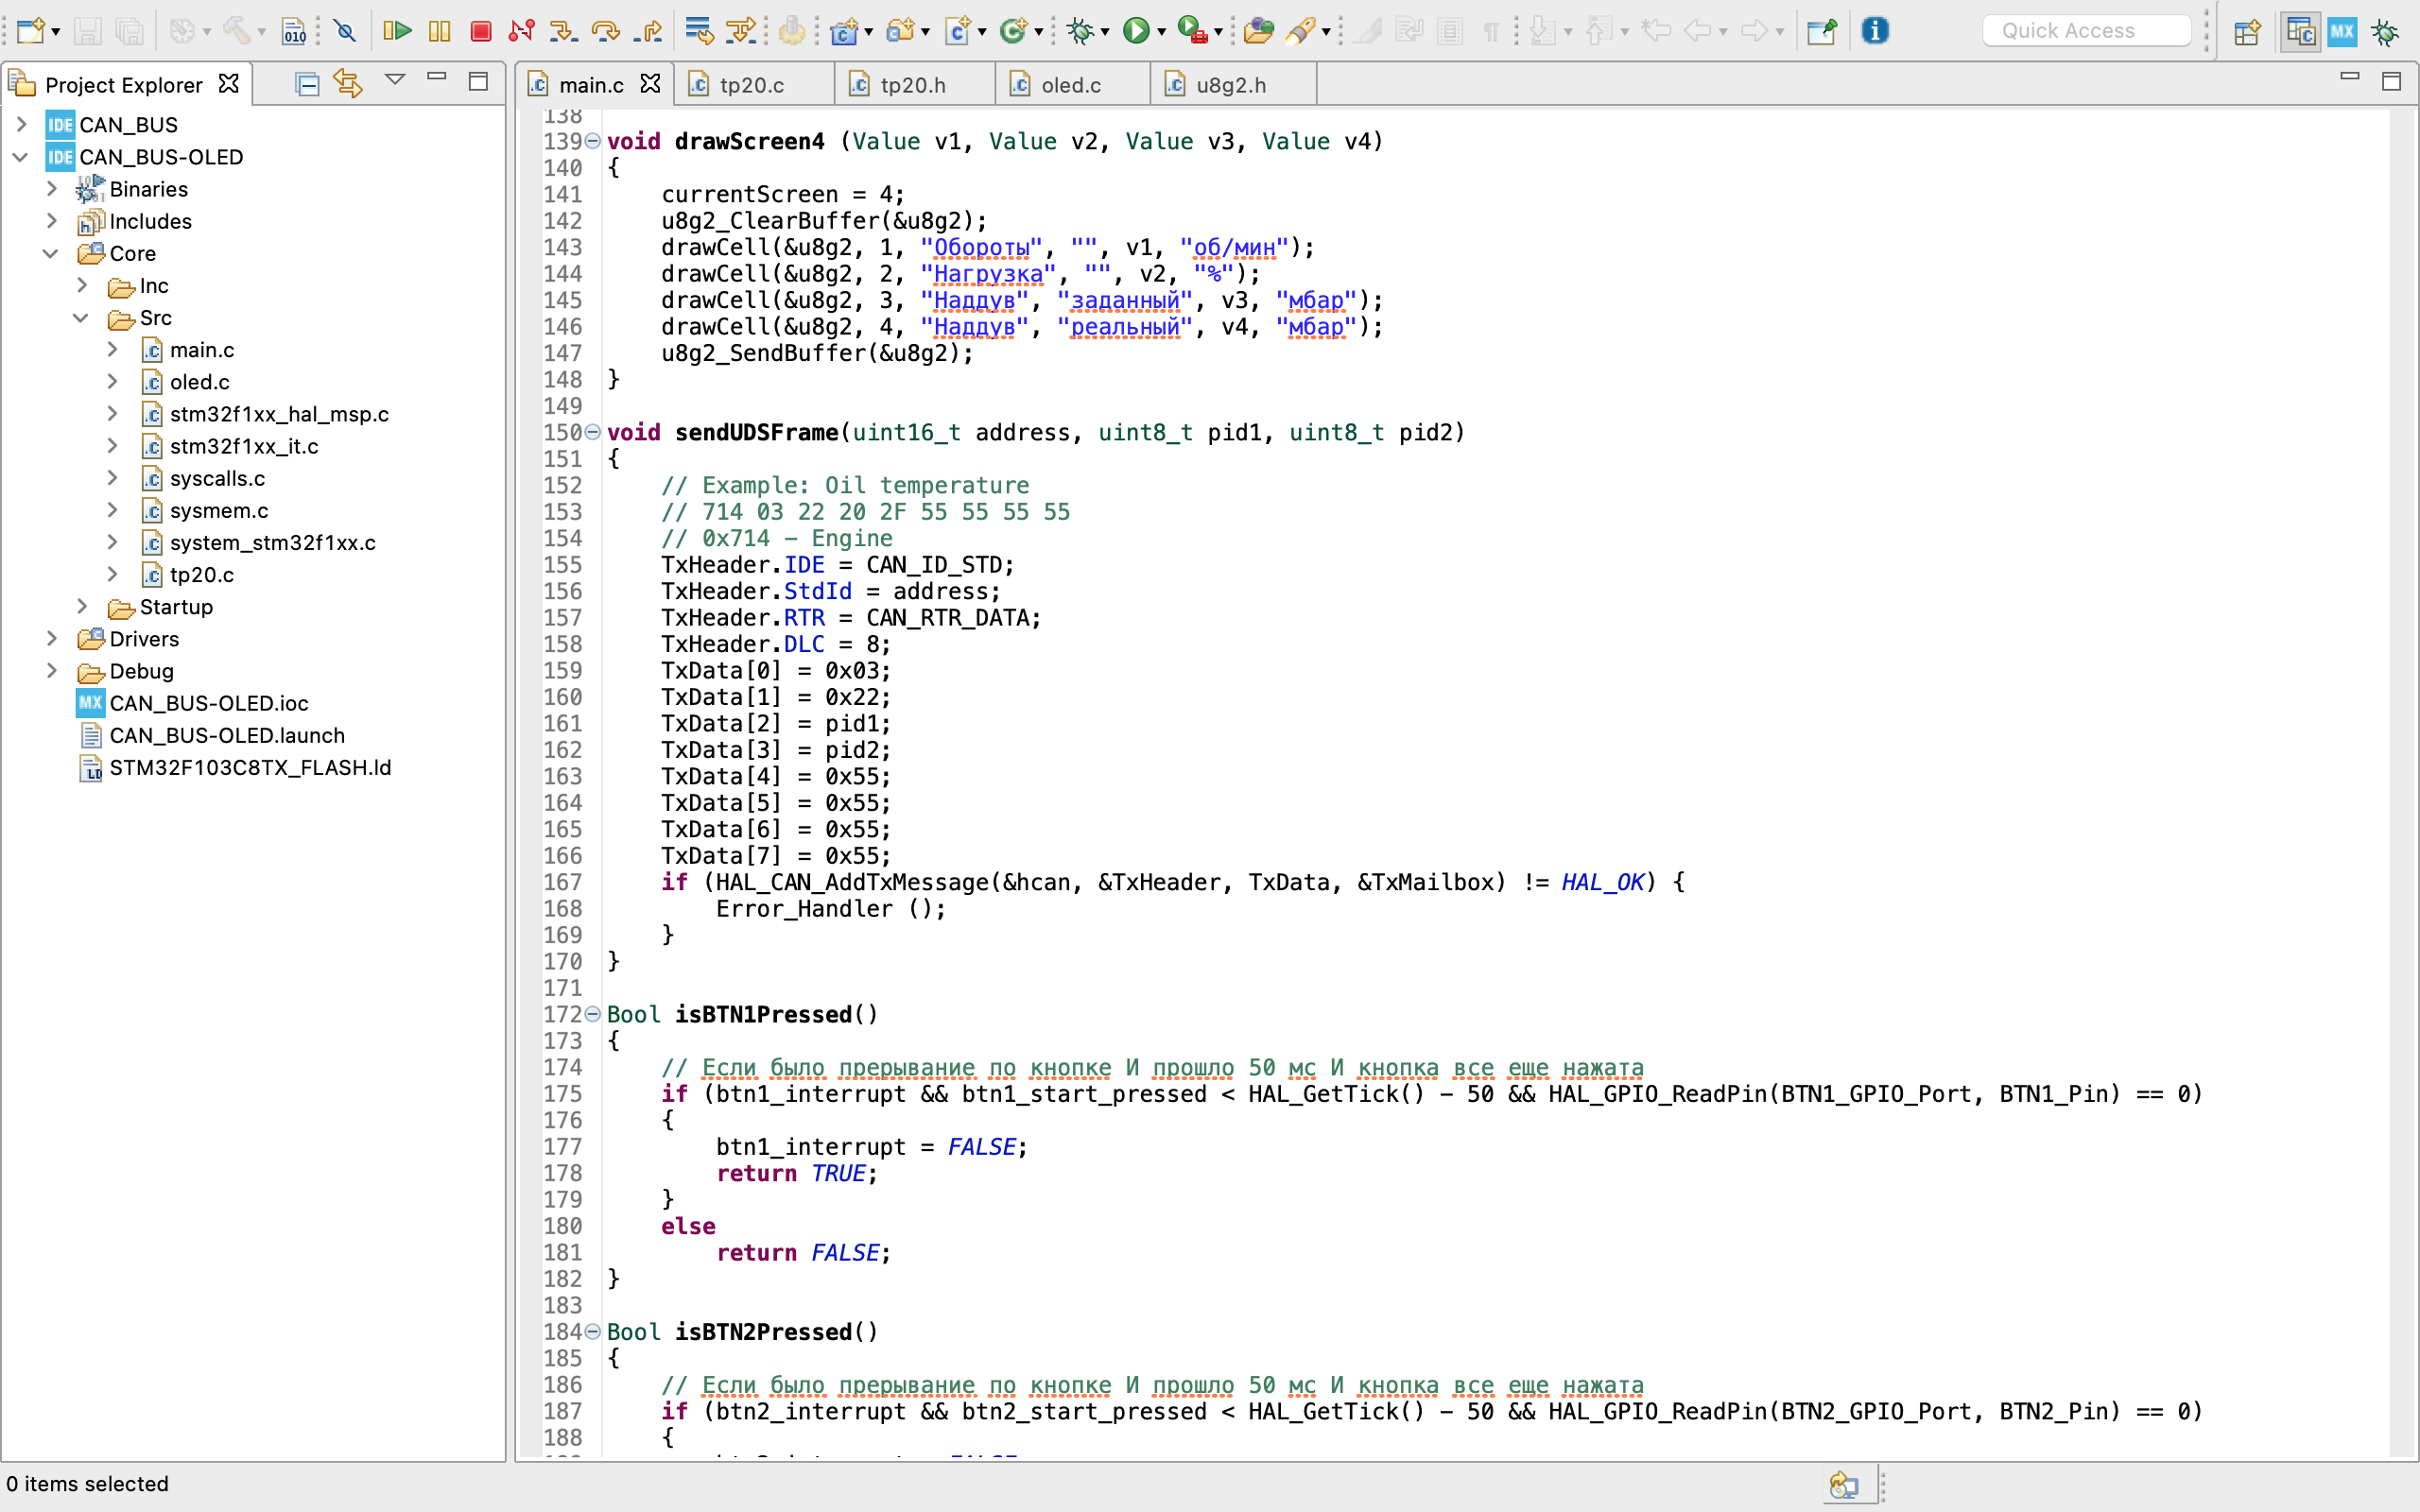Screen dimensions: 2420x1512
Task: Click the Quick Access search field
Action: (2087, 29)
